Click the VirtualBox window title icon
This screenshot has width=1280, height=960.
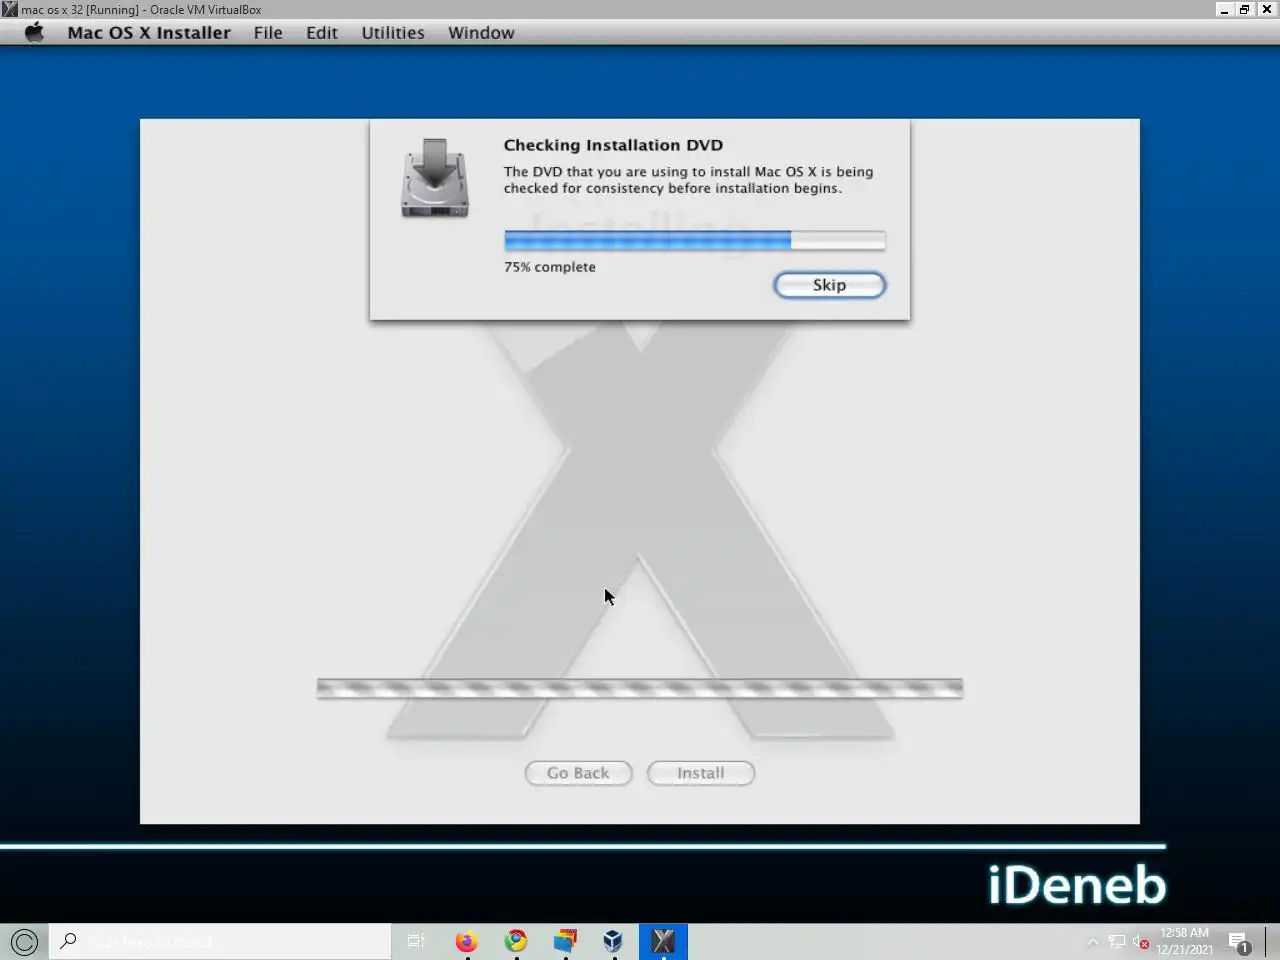(9, 9)
